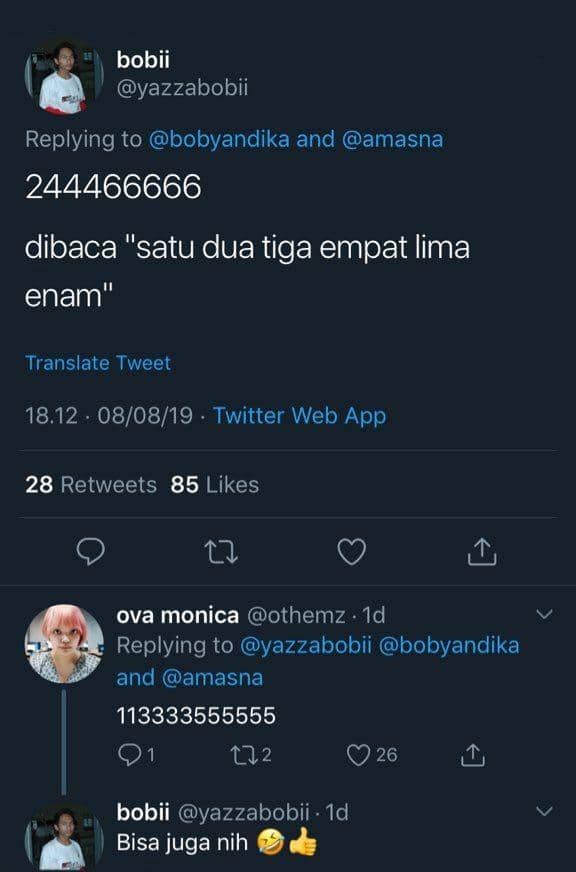Expand options chevron on bobii's Bisa juga nih reply
Viewport: 576px width, 872px height.
(544, 811)
